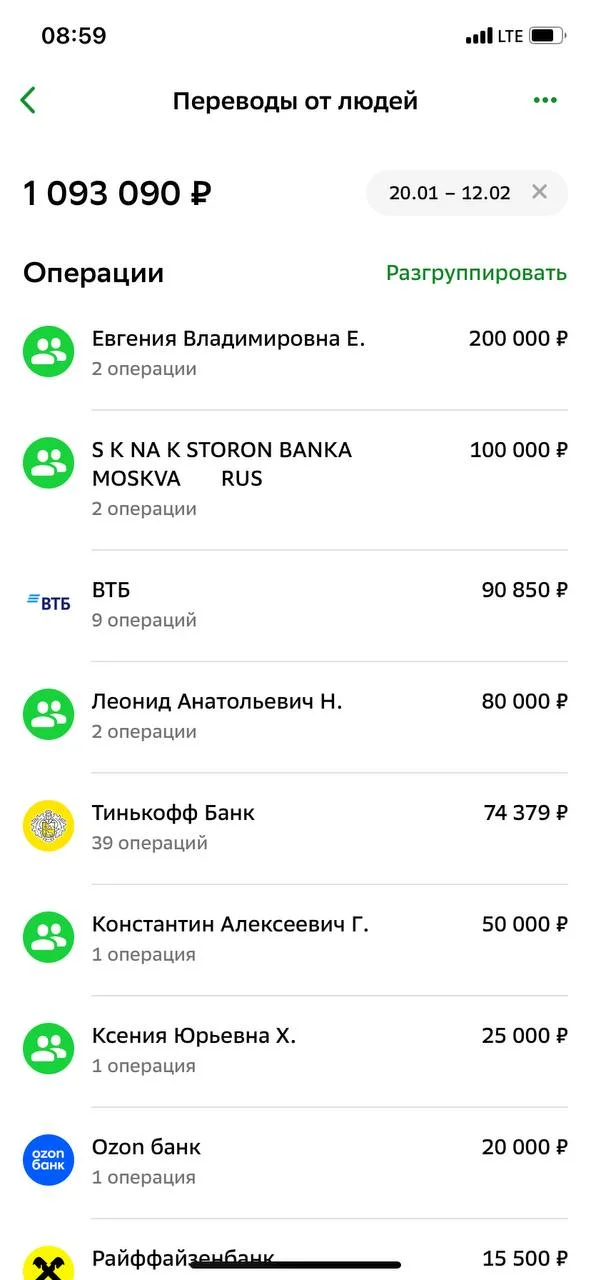
Task: Select the icon next to Ксения Юрьевна Х.
Action: [48, 1047]
